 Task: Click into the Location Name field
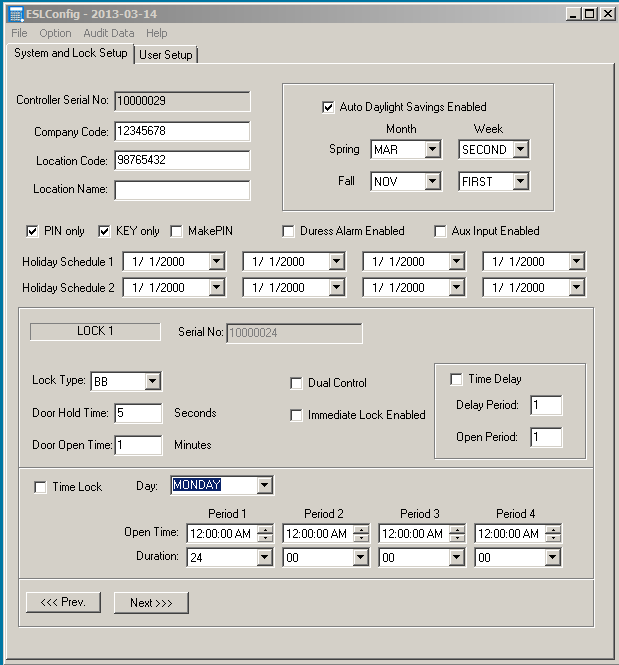click(182, 190)
